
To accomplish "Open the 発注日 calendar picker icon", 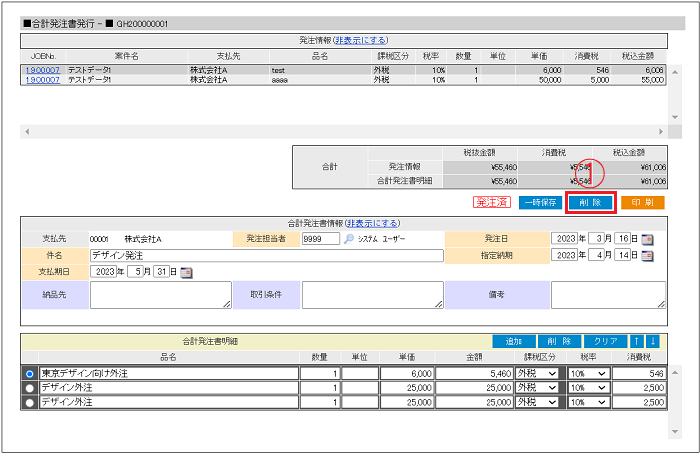I will tap(647, 240).
